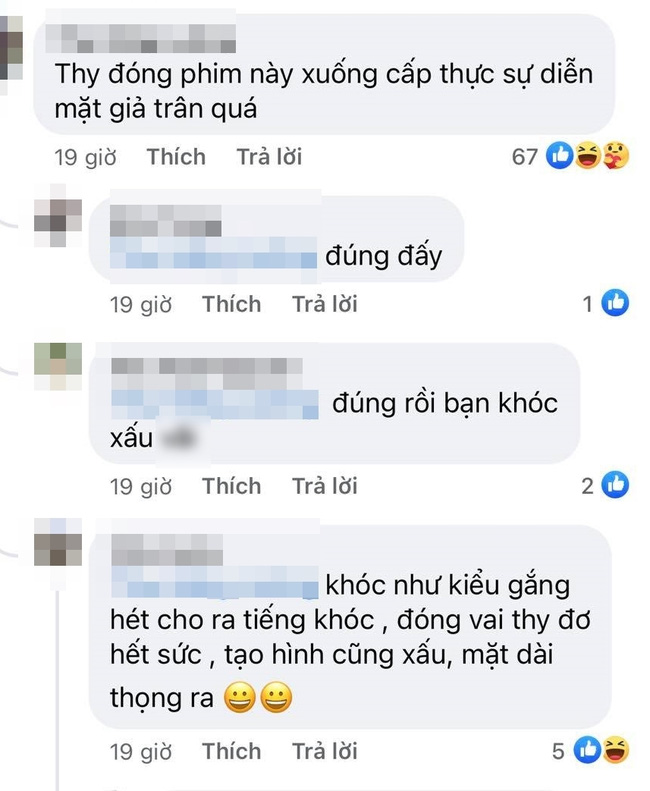650x791 pixels.
Task: Click the like icon next to count 2
Action: coord(616,485)
